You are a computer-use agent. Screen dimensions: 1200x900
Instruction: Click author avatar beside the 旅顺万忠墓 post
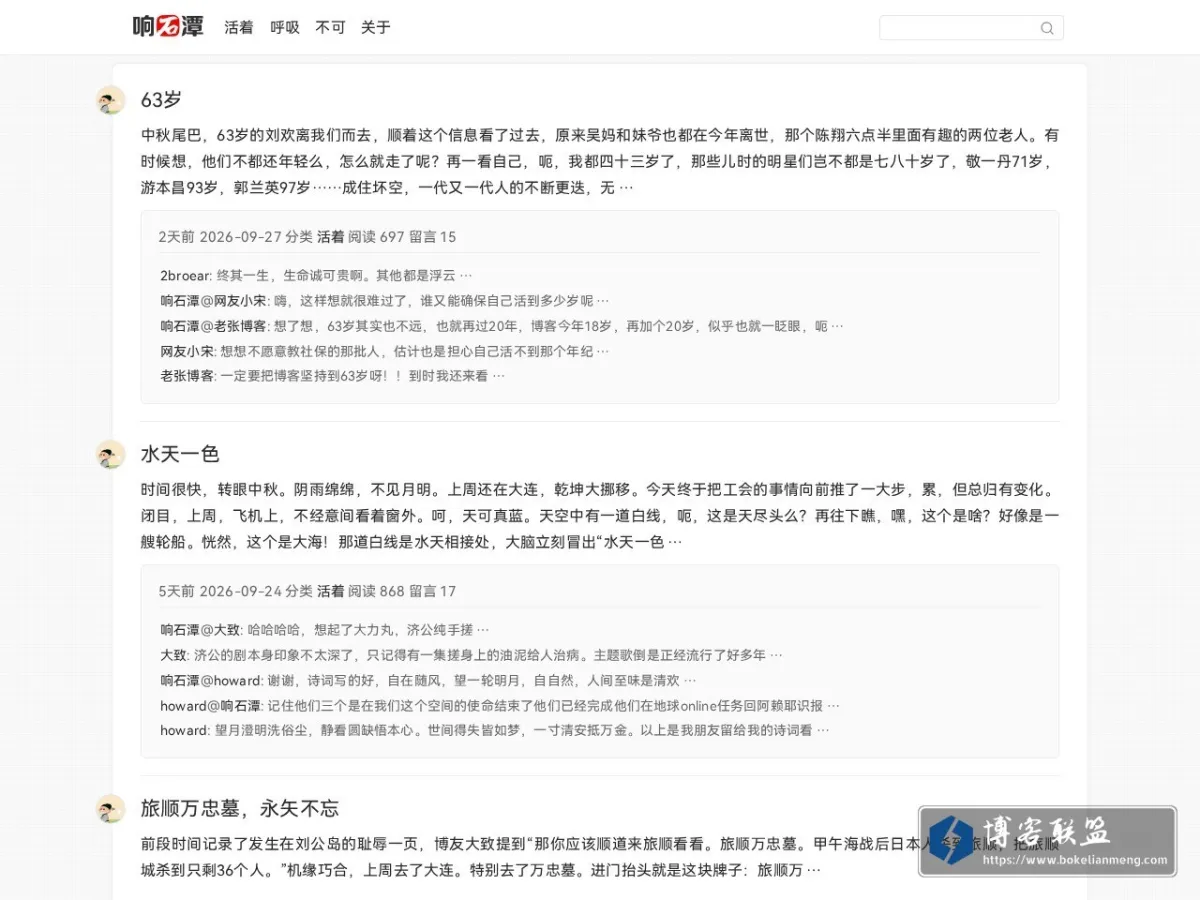tap(110, 808)
